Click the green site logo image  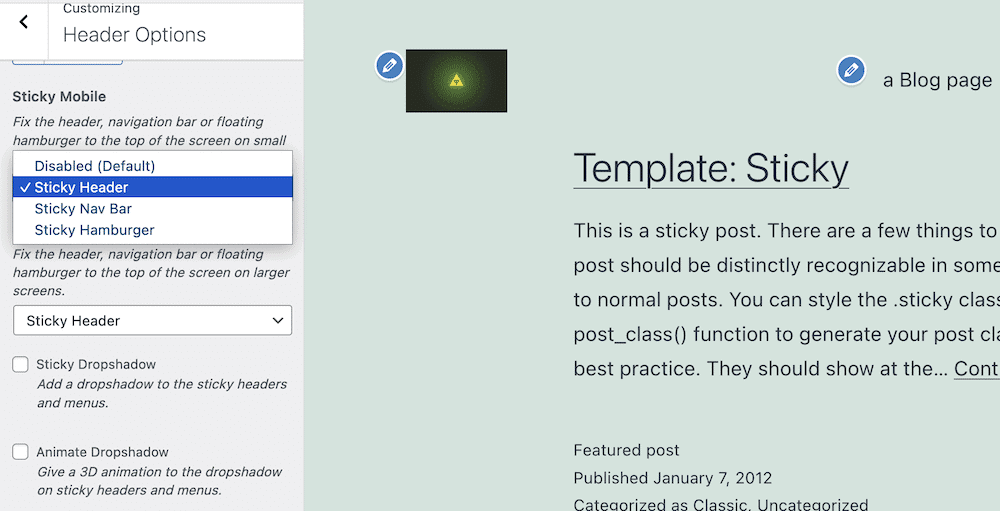(456, 81)
